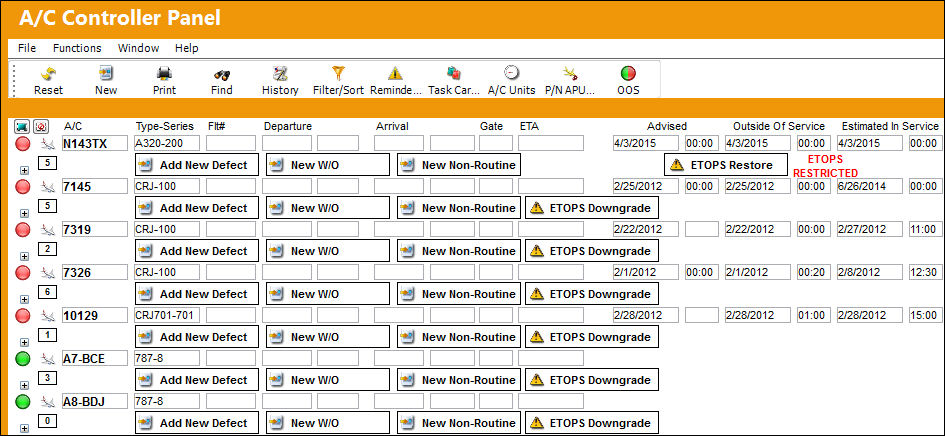Click the red alarm header icon
Viewport: 945px width, 436px height.
[x=42, y=126]
